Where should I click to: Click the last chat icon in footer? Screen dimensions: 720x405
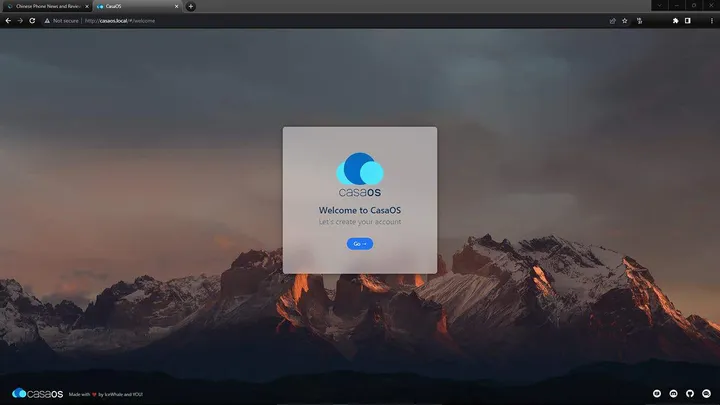[x=704, y=393]
